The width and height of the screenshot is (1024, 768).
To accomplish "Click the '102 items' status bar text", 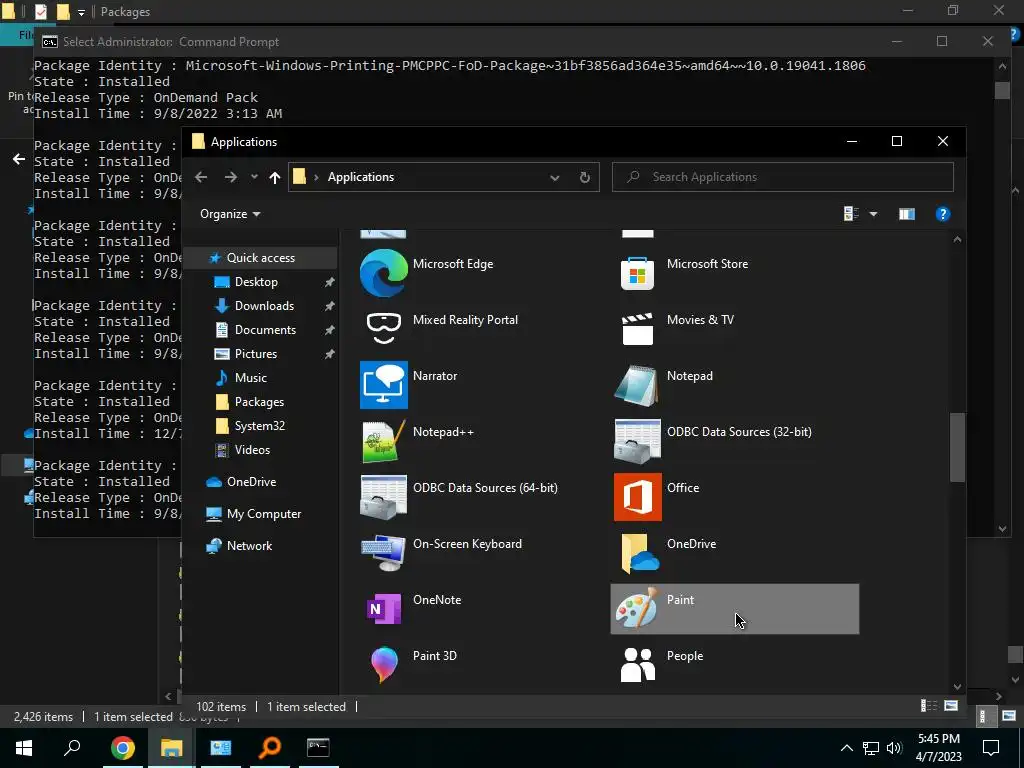I will pyautogui.click(x=221, y=707).
